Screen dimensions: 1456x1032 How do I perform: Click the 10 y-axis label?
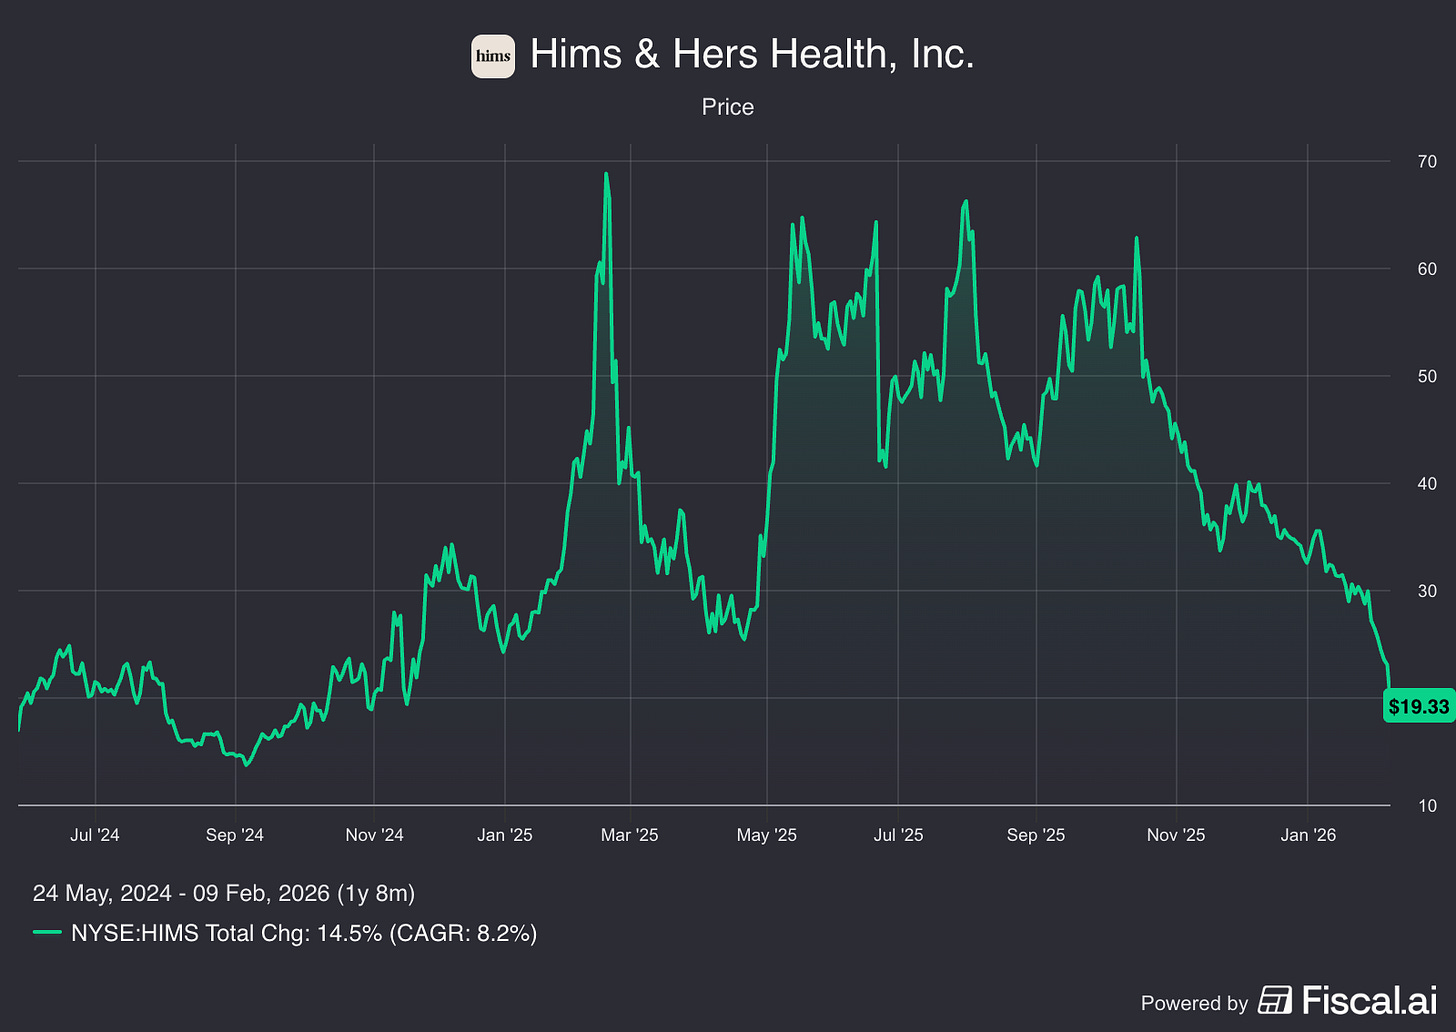[1427, 806]
